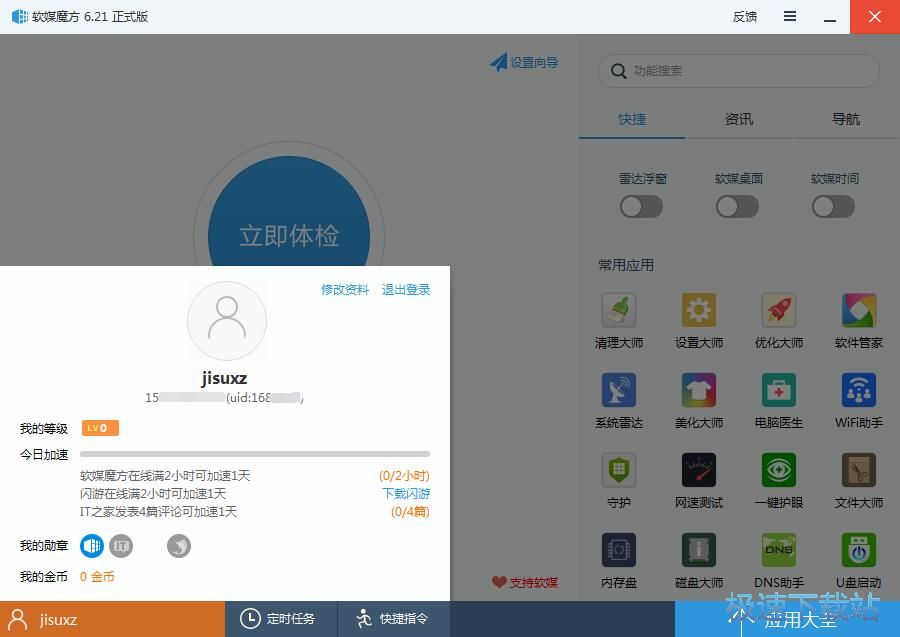Viewport: 900px width, 637px height.
Task: Open 一键护眼 eye icon
Action: (x=778, y=469)
